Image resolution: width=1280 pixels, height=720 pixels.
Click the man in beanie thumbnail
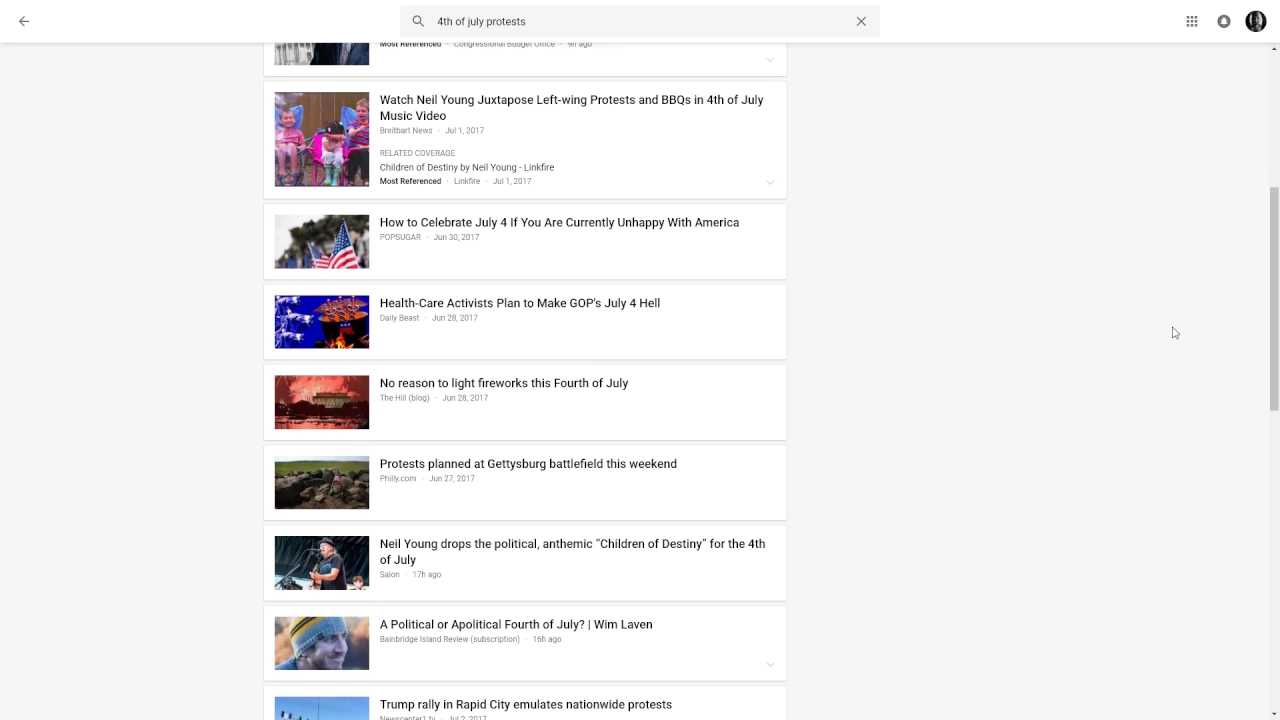coord(322,643)
